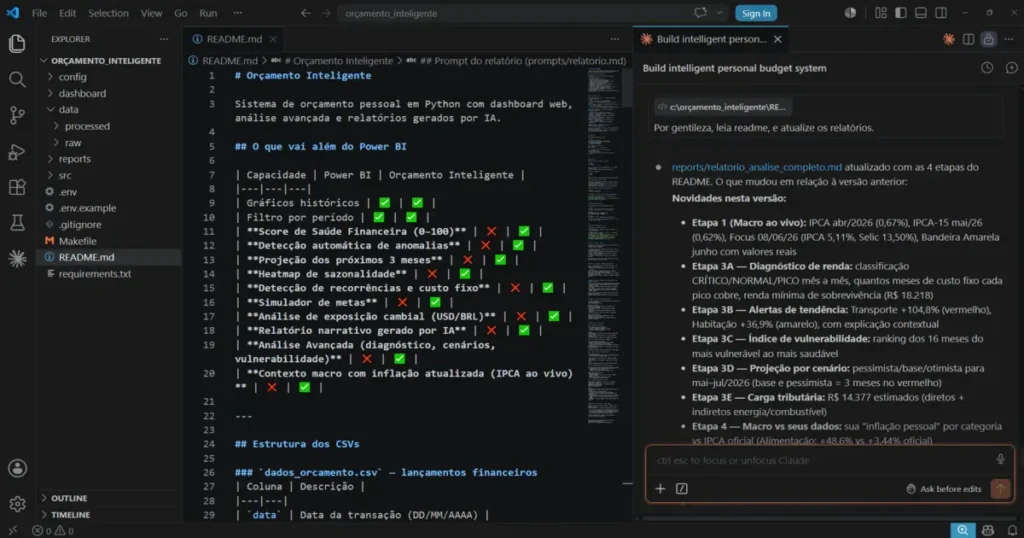The height and width of the screenshot is (538, 1024).
Task: Open the Edit menu
Action: coord(67,13)
